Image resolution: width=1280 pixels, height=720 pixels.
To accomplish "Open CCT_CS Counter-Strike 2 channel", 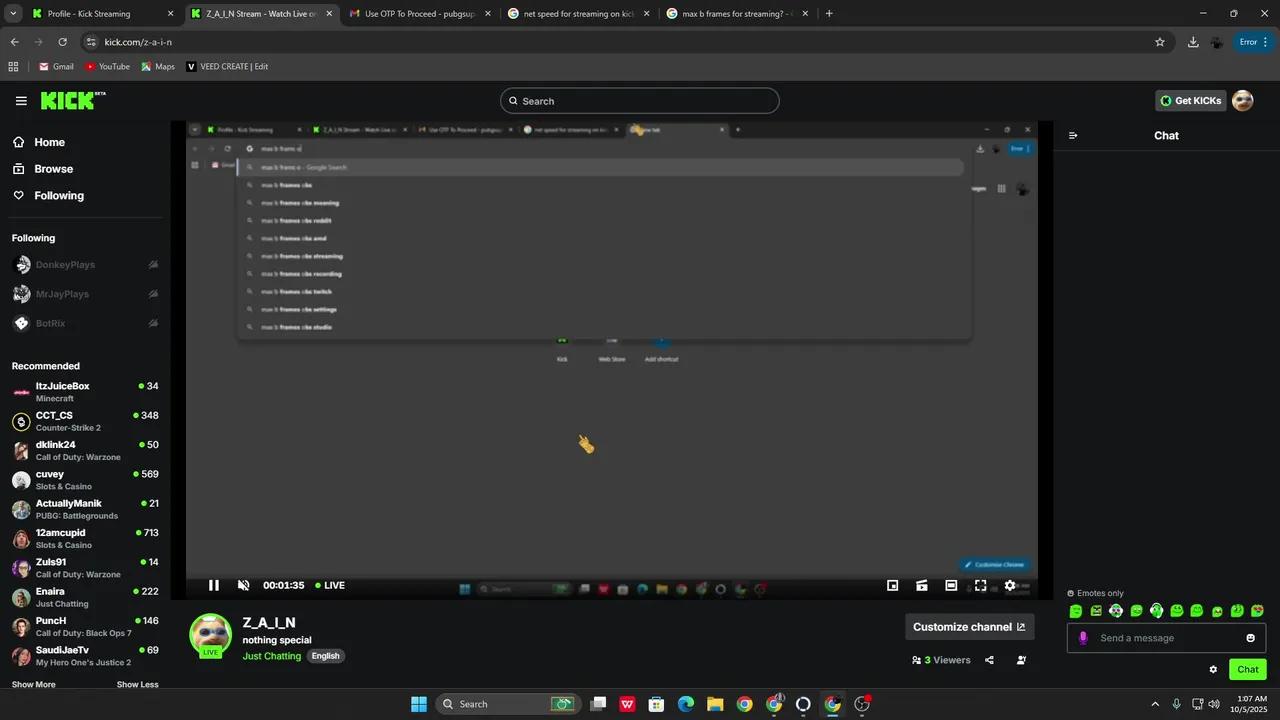I will click(x=85, y=421).
